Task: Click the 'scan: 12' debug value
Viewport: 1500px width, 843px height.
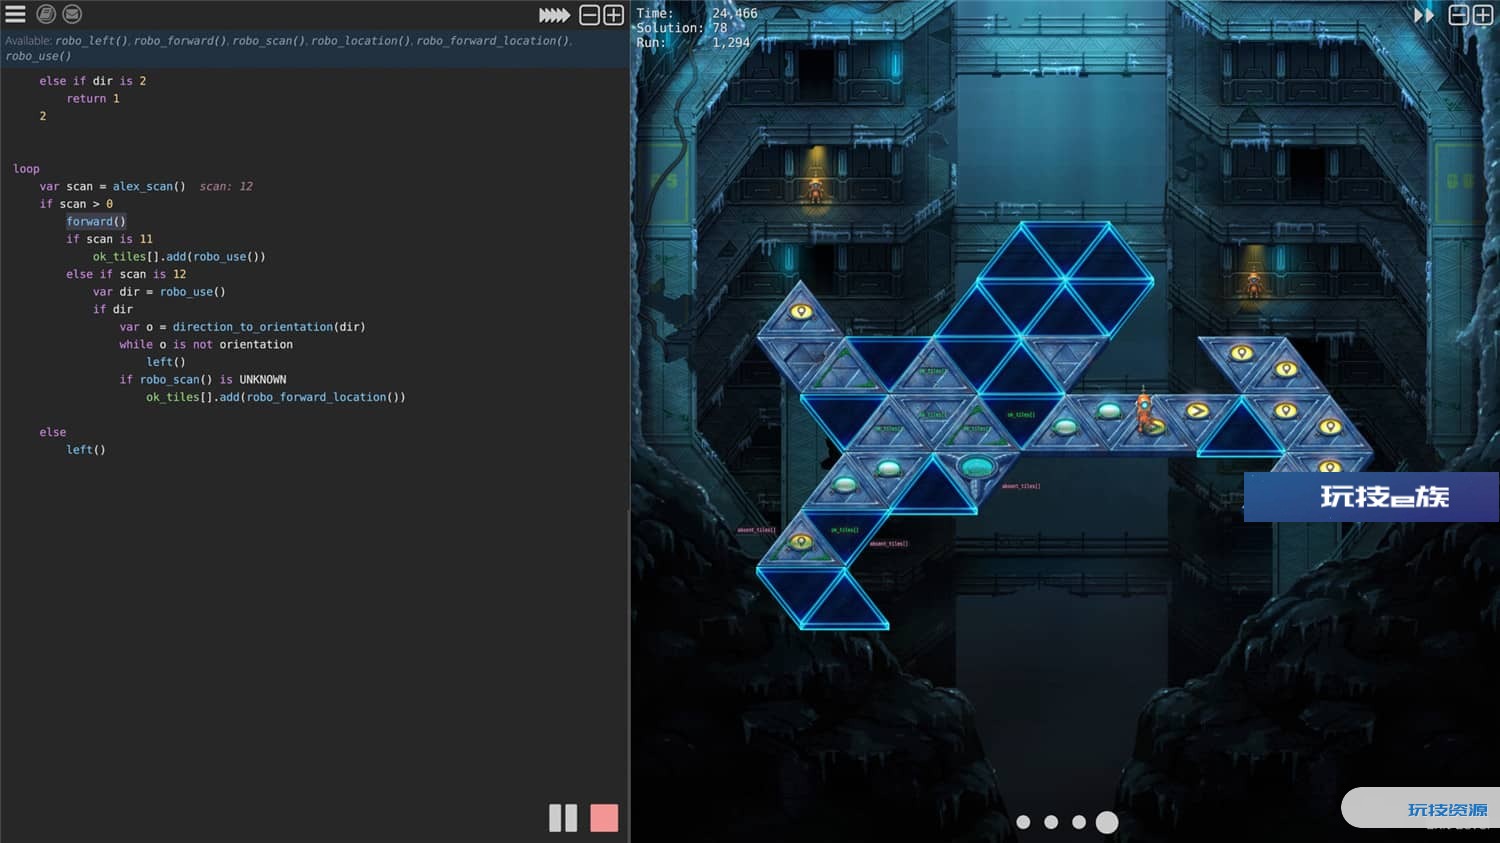Action: tap(226, 187)
